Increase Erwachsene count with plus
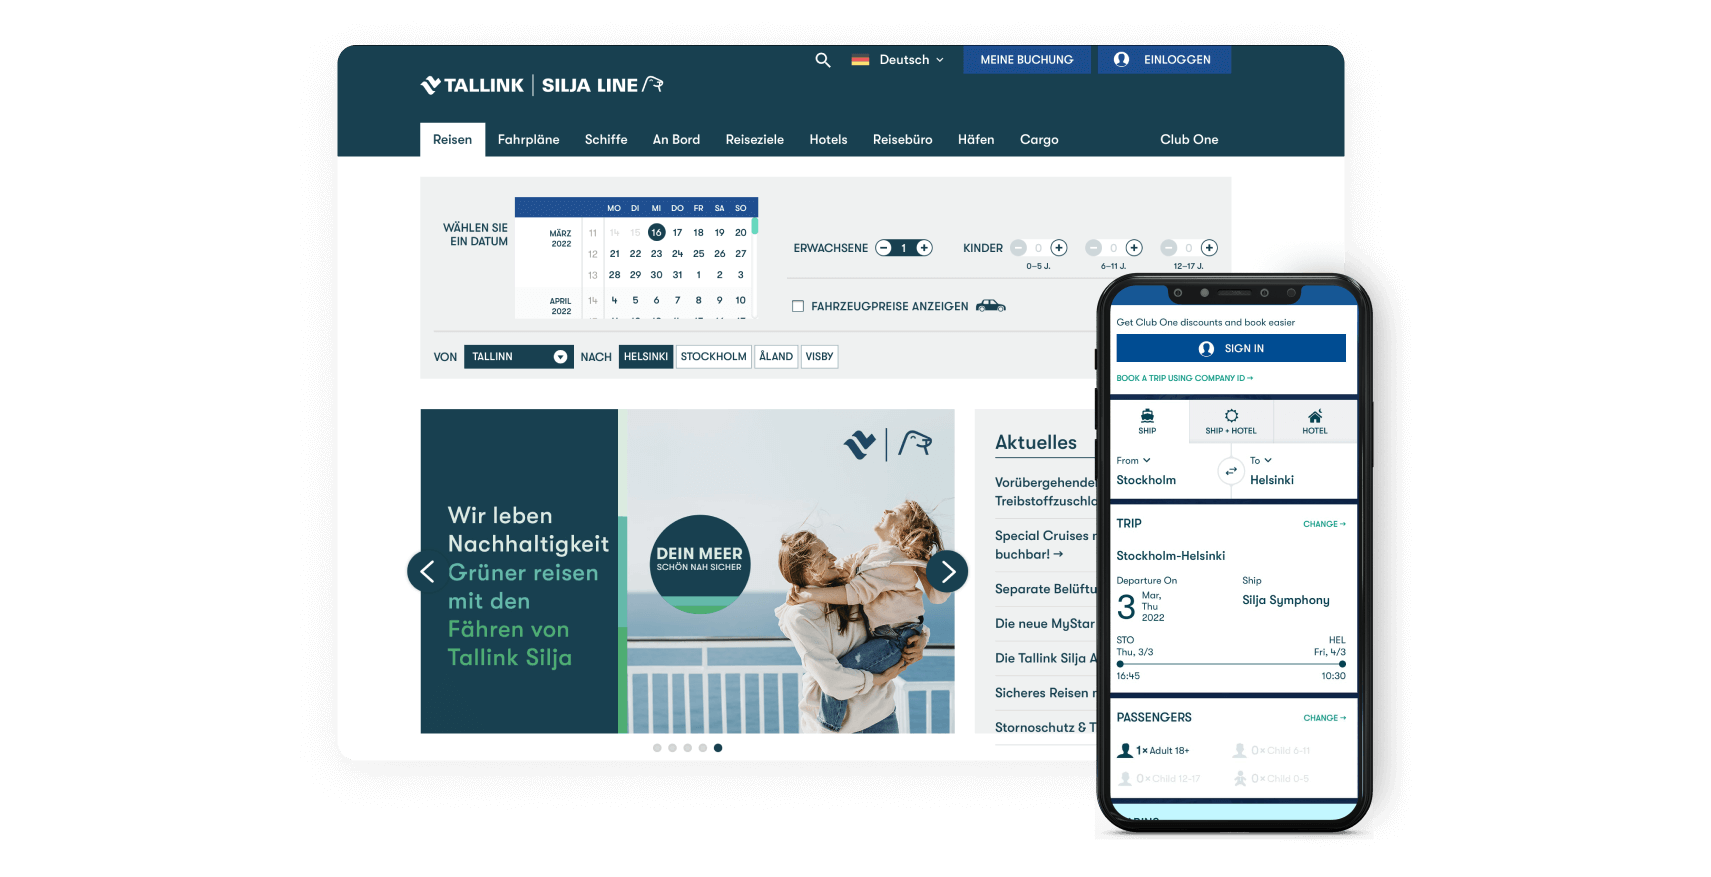 [x=924, y=248]
